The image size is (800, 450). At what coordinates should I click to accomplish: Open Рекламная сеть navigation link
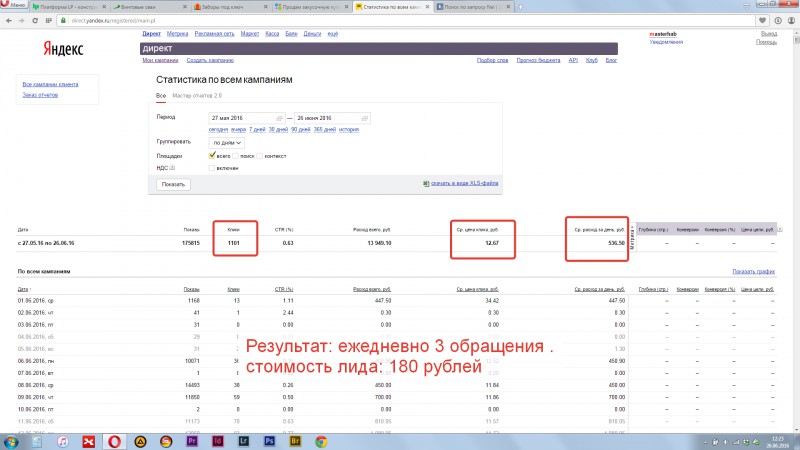(x=214, y=34)
